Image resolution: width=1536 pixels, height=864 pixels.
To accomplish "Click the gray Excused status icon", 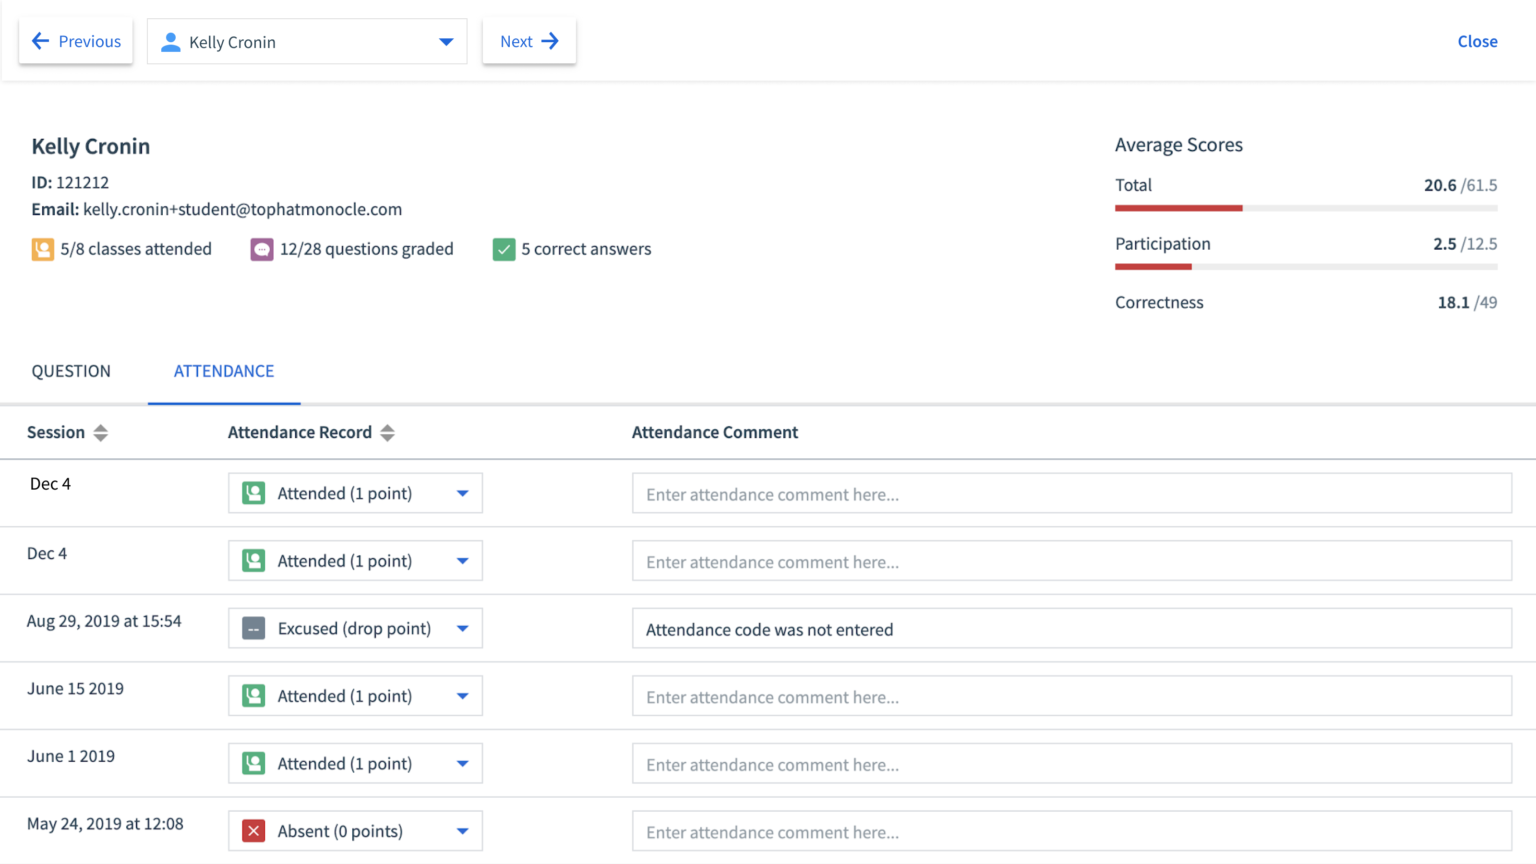I will pos(254,629).
